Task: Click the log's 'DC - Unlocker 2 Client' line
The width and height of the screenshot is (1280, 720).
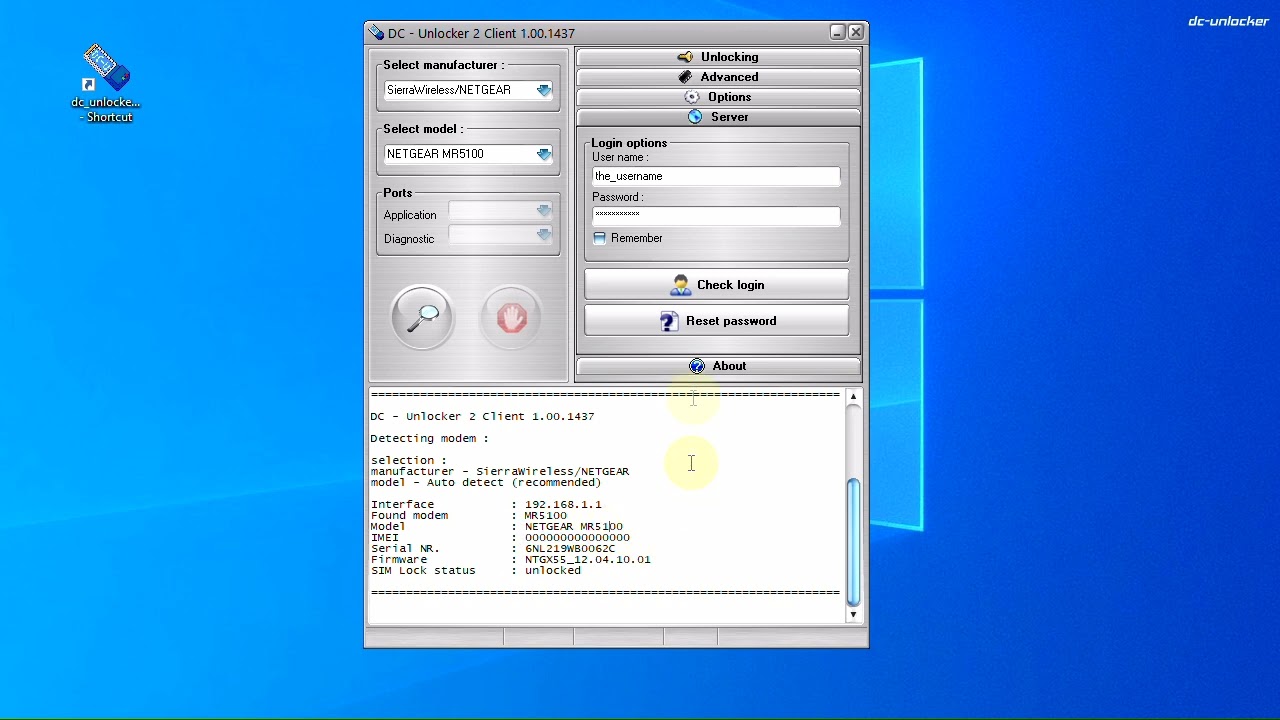Action: [482, 416]
